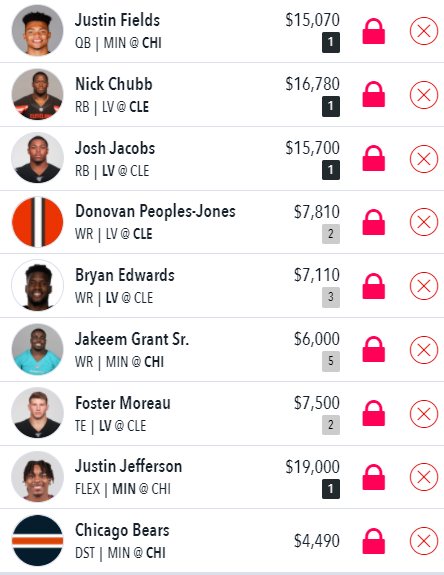Toggle the lock on Justin Fields

point(374,32)
